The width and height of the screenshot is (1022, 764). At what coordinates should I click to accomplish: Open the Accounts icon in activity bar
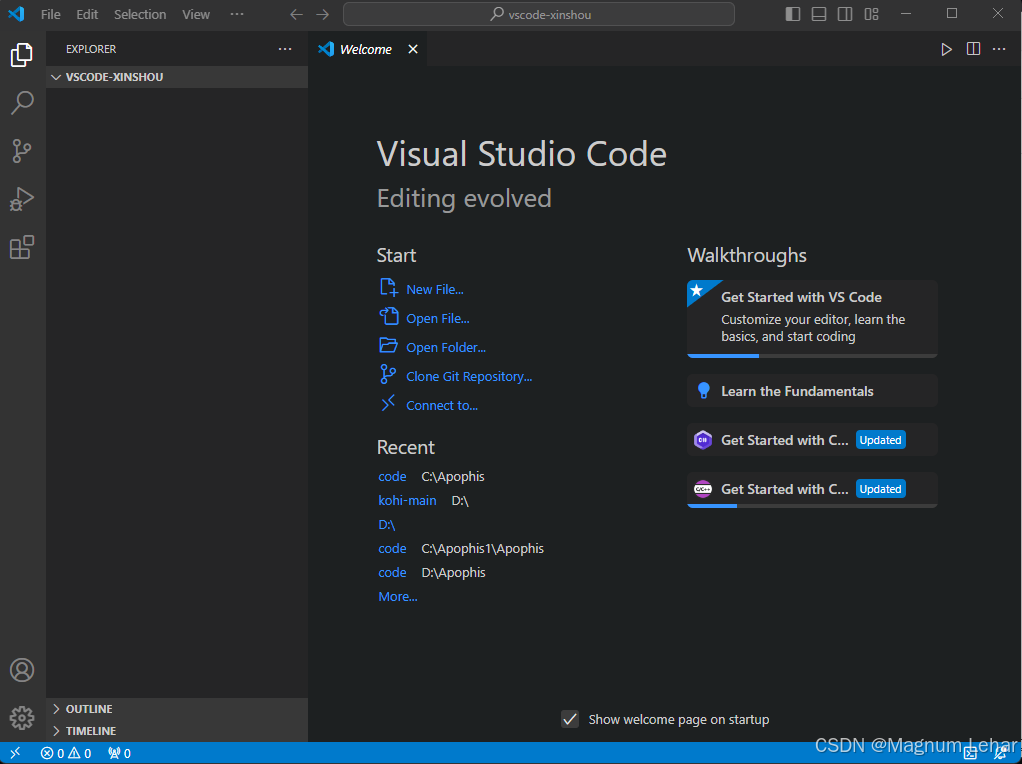tap(22, 670)
